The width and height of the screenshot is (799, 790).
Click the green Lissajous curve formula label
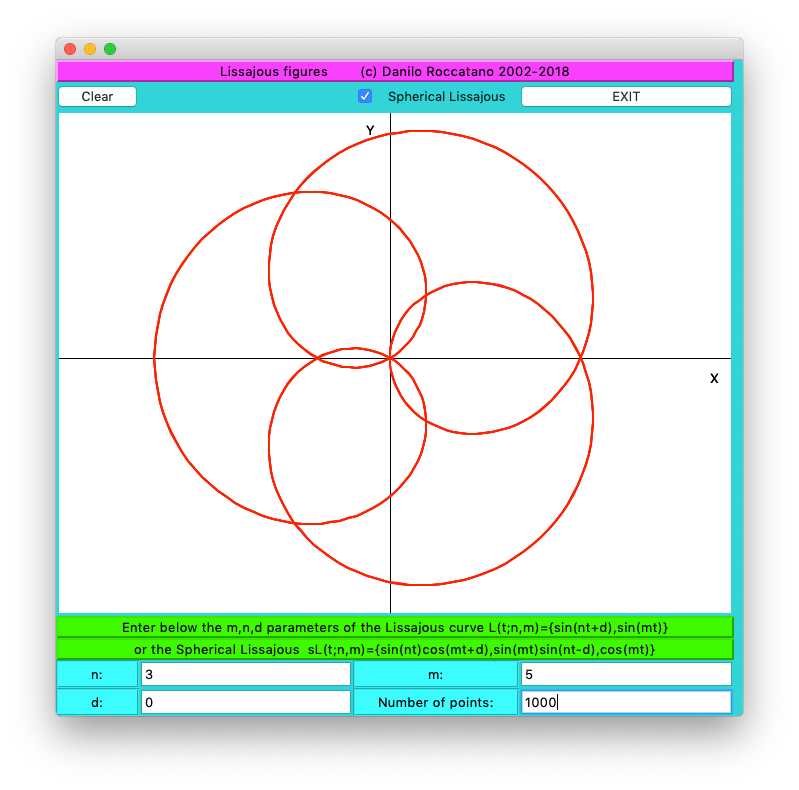click(x=395, y=627)
